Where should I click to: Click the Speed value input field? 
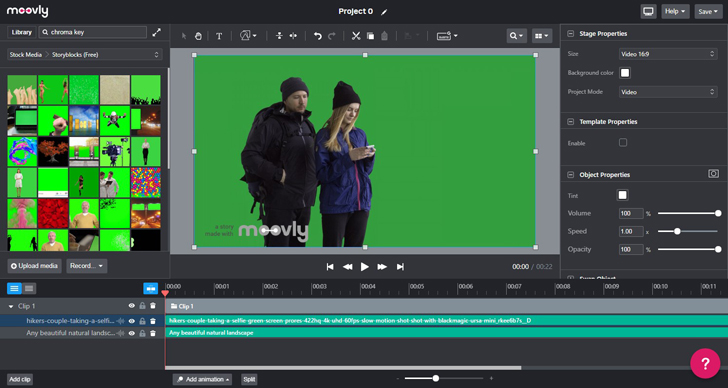pyautogui.click(x=631, y=231)
